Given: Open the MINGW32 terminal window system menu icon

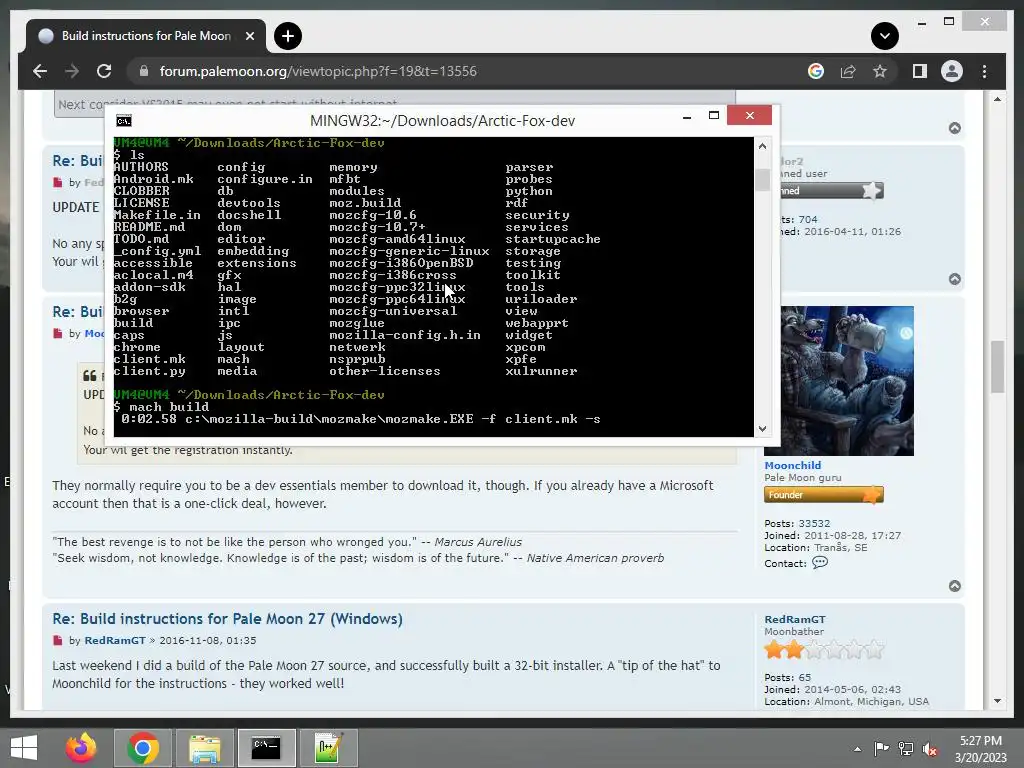Looking at the screenshot, I should pyautogui.click(x=123, y=121).
